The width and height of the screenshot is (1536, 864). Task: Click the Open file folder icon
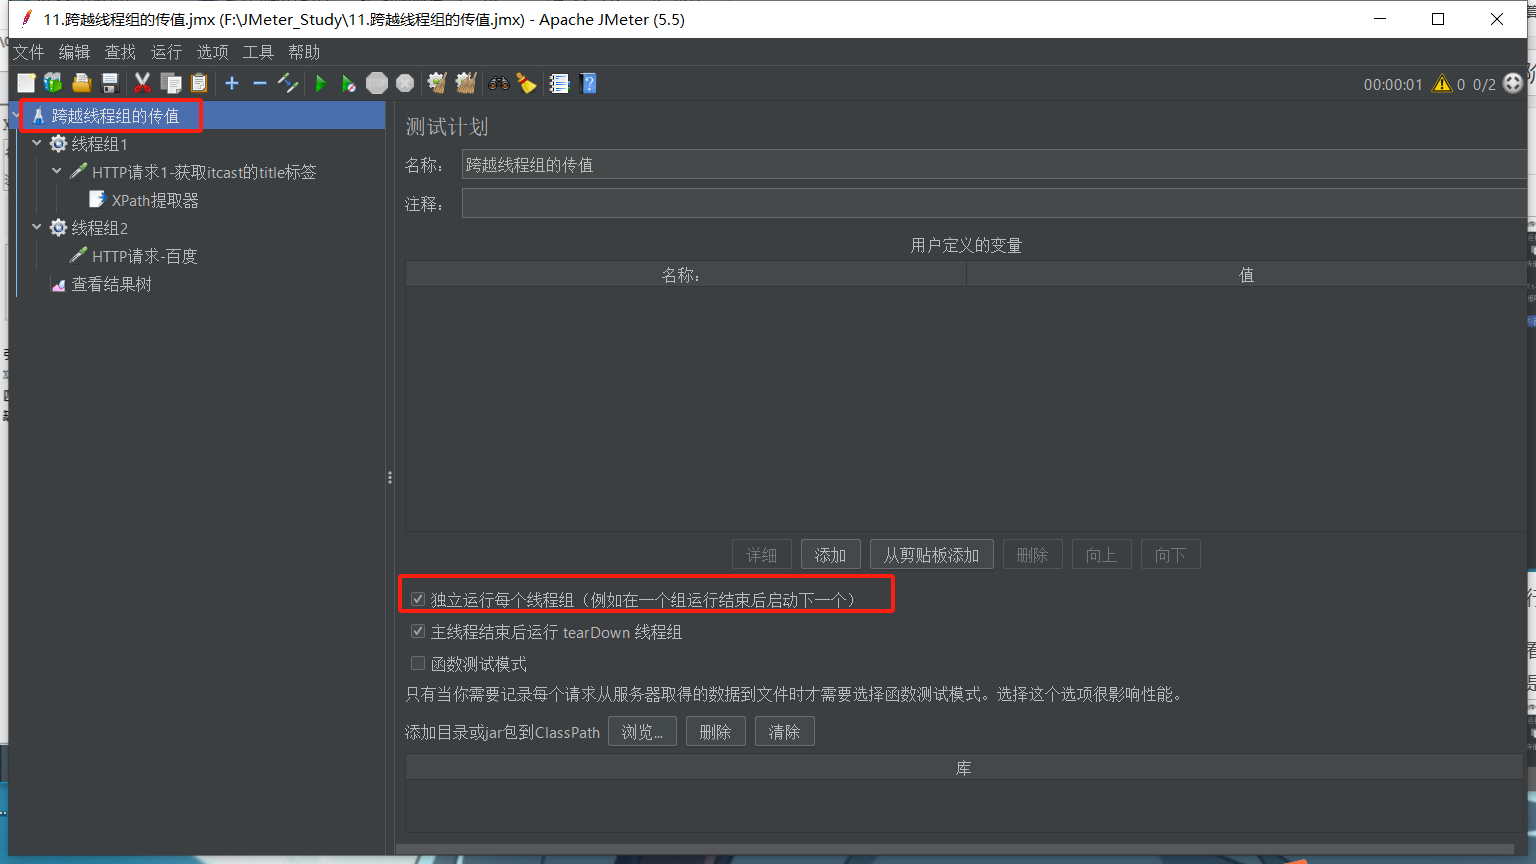(x=82, y=83)
